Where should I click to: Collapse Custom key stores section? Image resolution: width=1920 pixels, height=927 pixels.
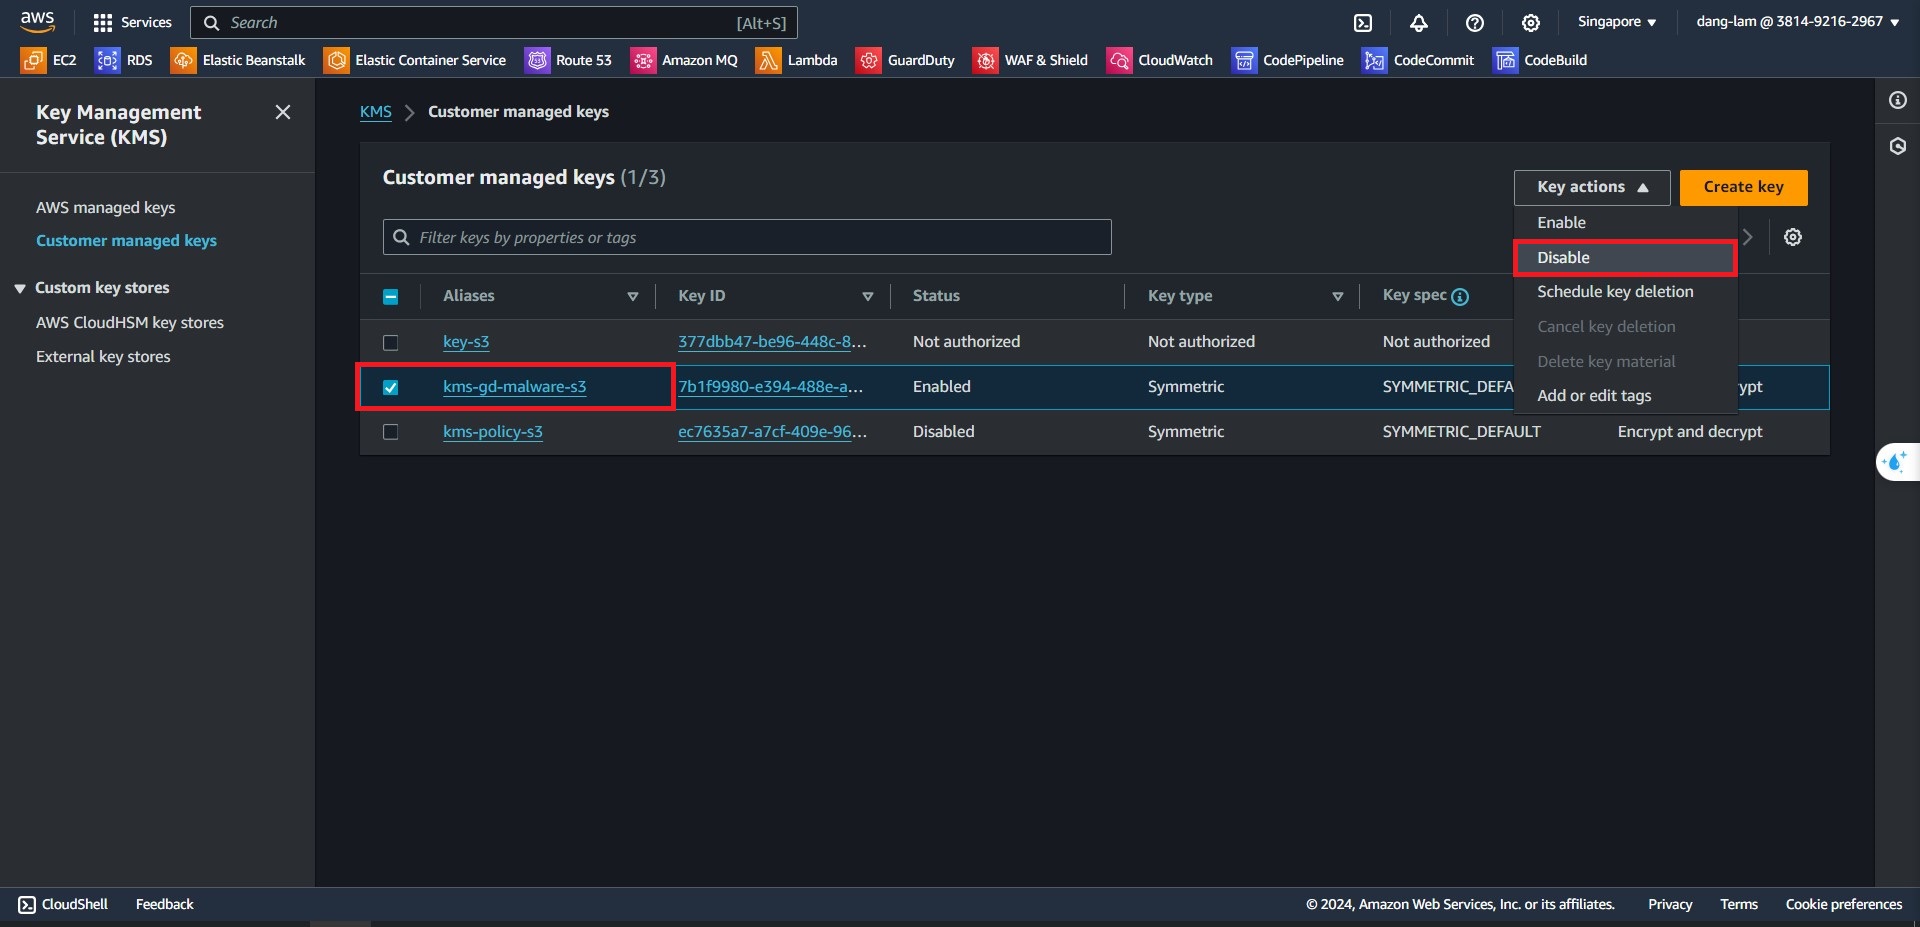20,288
